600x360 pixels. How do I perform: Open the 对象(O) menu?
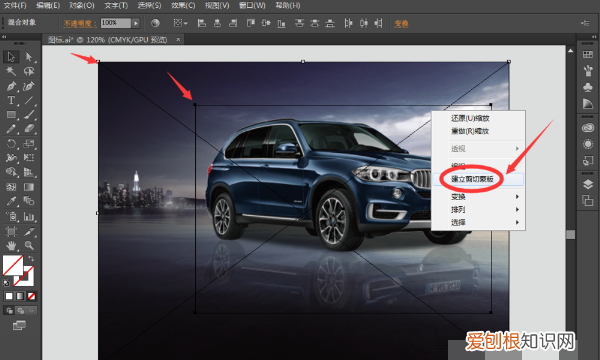tap(82, 5)
